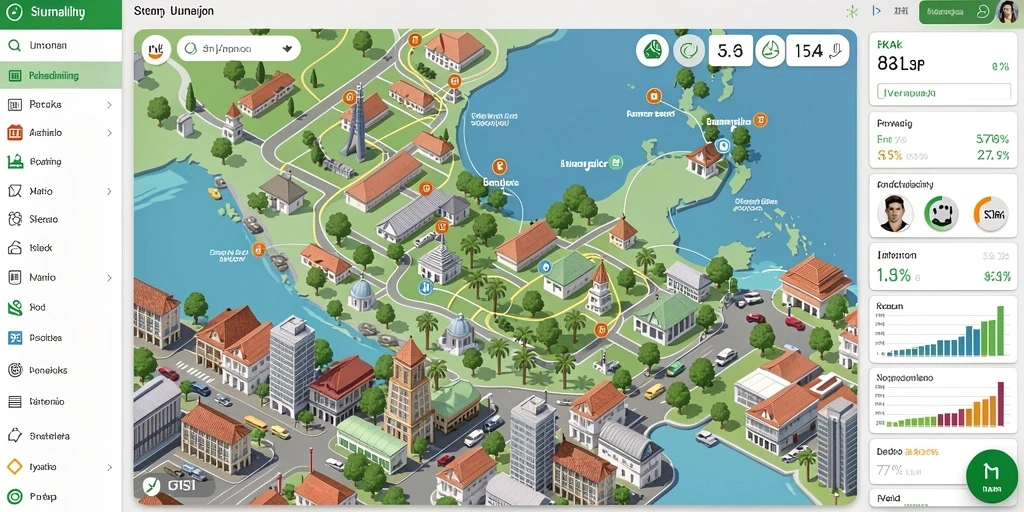The image size is (1024, 512).
Task: Select the highlighted green sidebar menu item
Action: point(61,75)
